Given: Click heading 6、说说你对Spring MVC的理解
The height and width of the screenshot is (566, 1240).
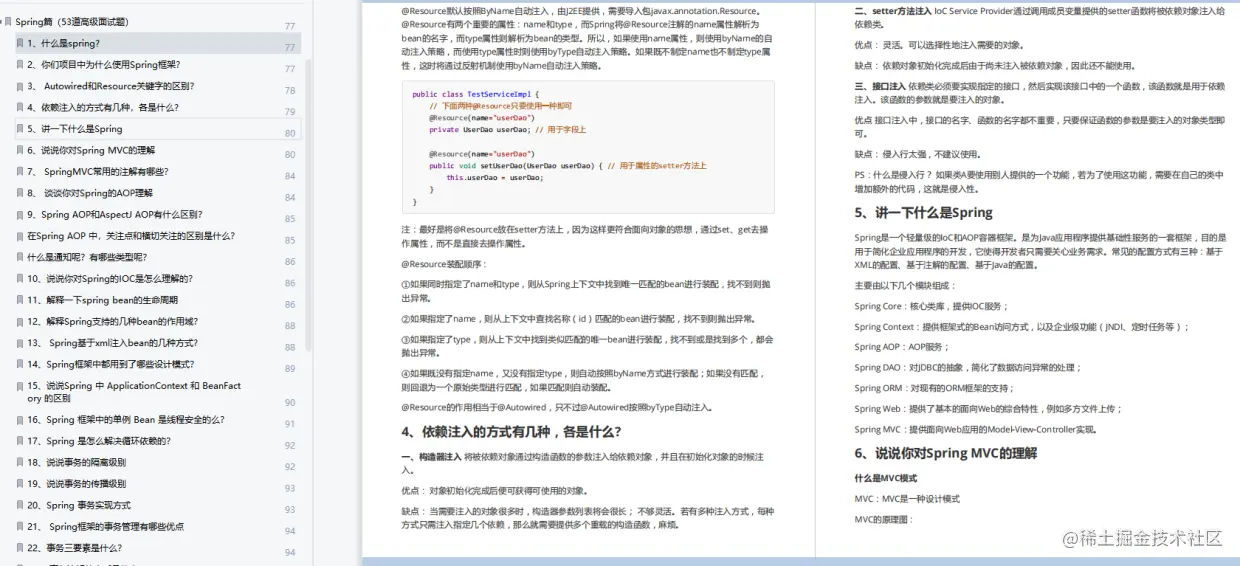Looking at the screenshot, I should click(945, 453).
